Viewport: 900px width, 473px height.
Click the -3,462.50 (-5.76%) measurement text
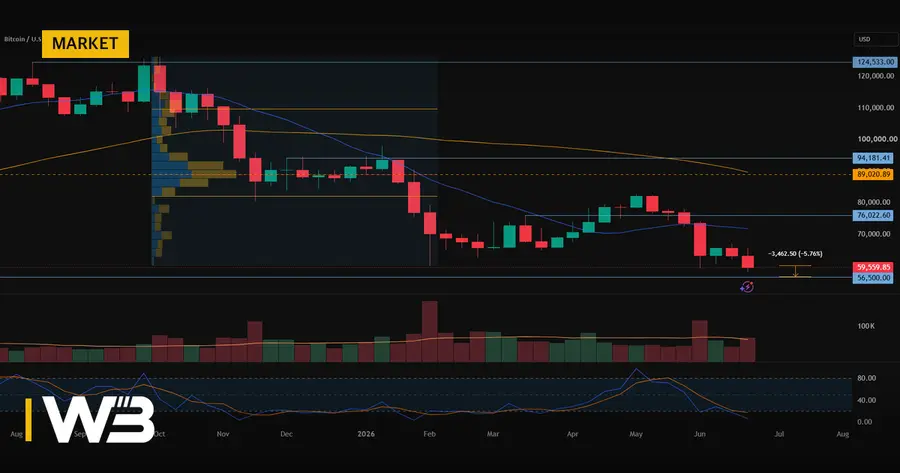[795, 253]
